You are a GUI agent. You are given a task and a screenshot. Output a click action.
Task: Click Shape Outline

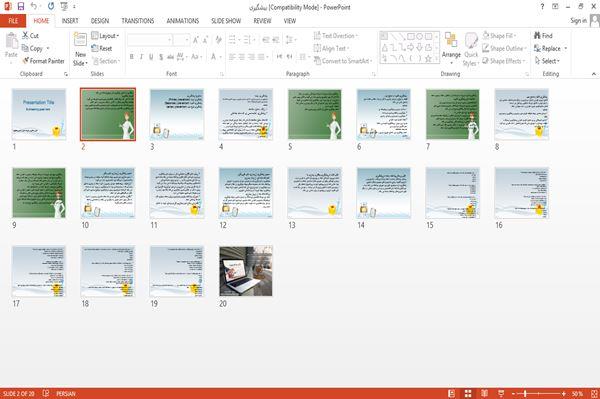(x=504, y=48)
